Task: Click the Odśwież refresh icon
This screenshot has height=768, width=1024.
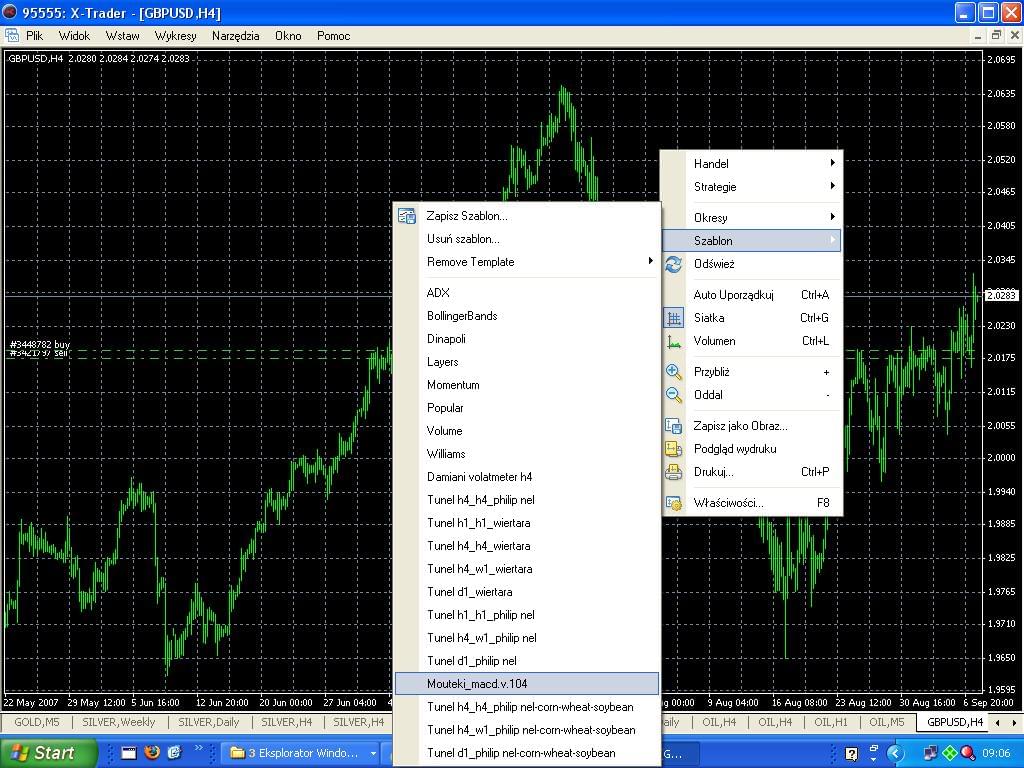Action: point(673,264)
